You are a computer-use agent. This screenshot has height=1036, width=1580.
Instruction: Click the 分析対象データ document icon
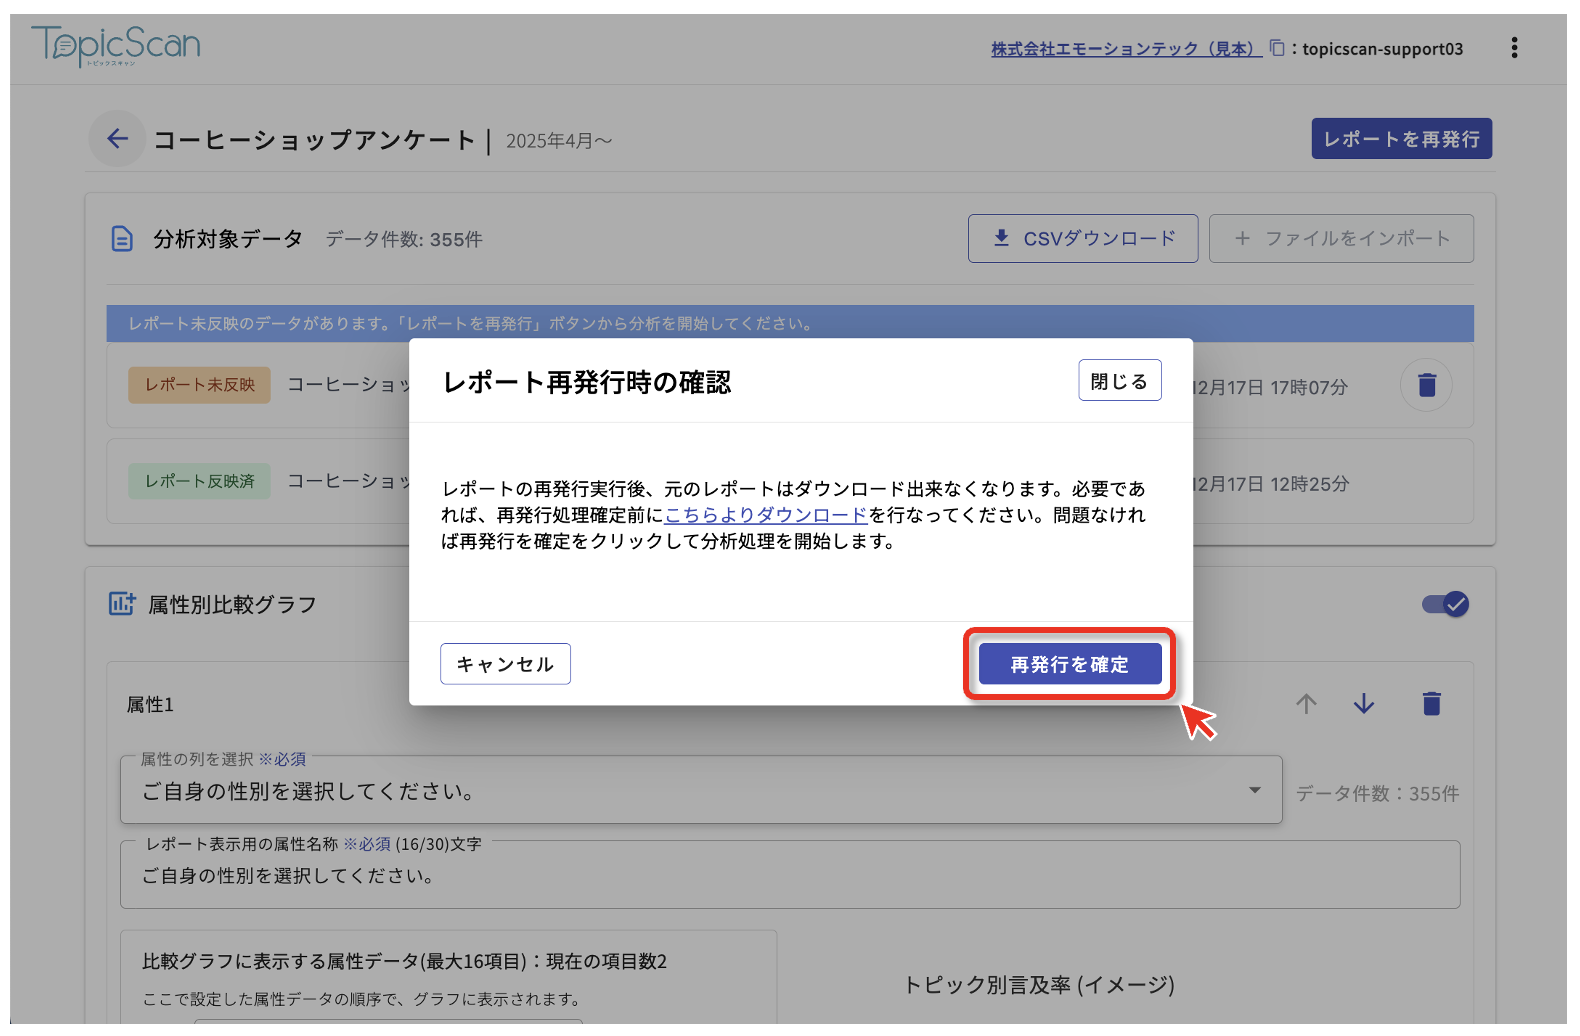pyautogui.click(x=122, y=239)
